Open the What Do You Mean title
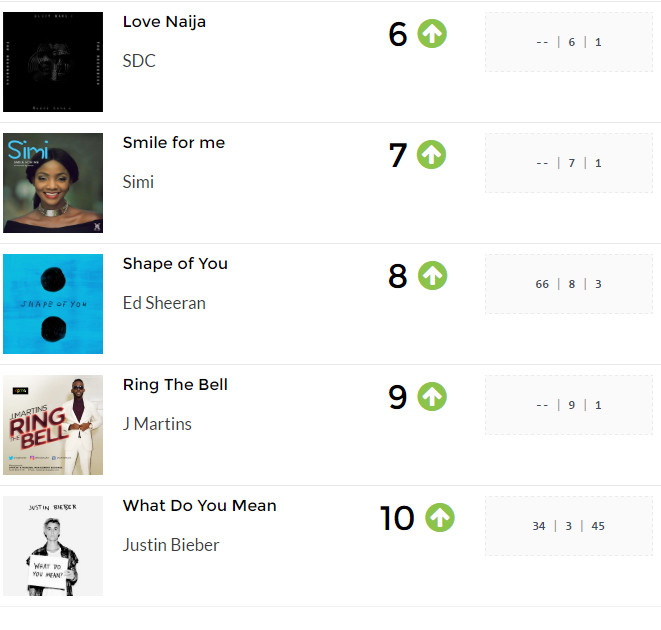 click(200, 506)
